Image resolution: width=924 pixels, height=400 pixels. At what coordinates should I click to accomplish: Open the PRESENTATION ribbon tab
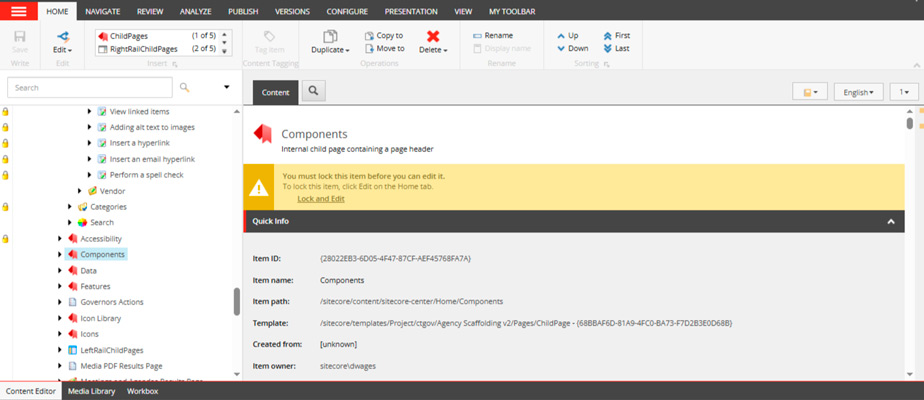(411, 11)
